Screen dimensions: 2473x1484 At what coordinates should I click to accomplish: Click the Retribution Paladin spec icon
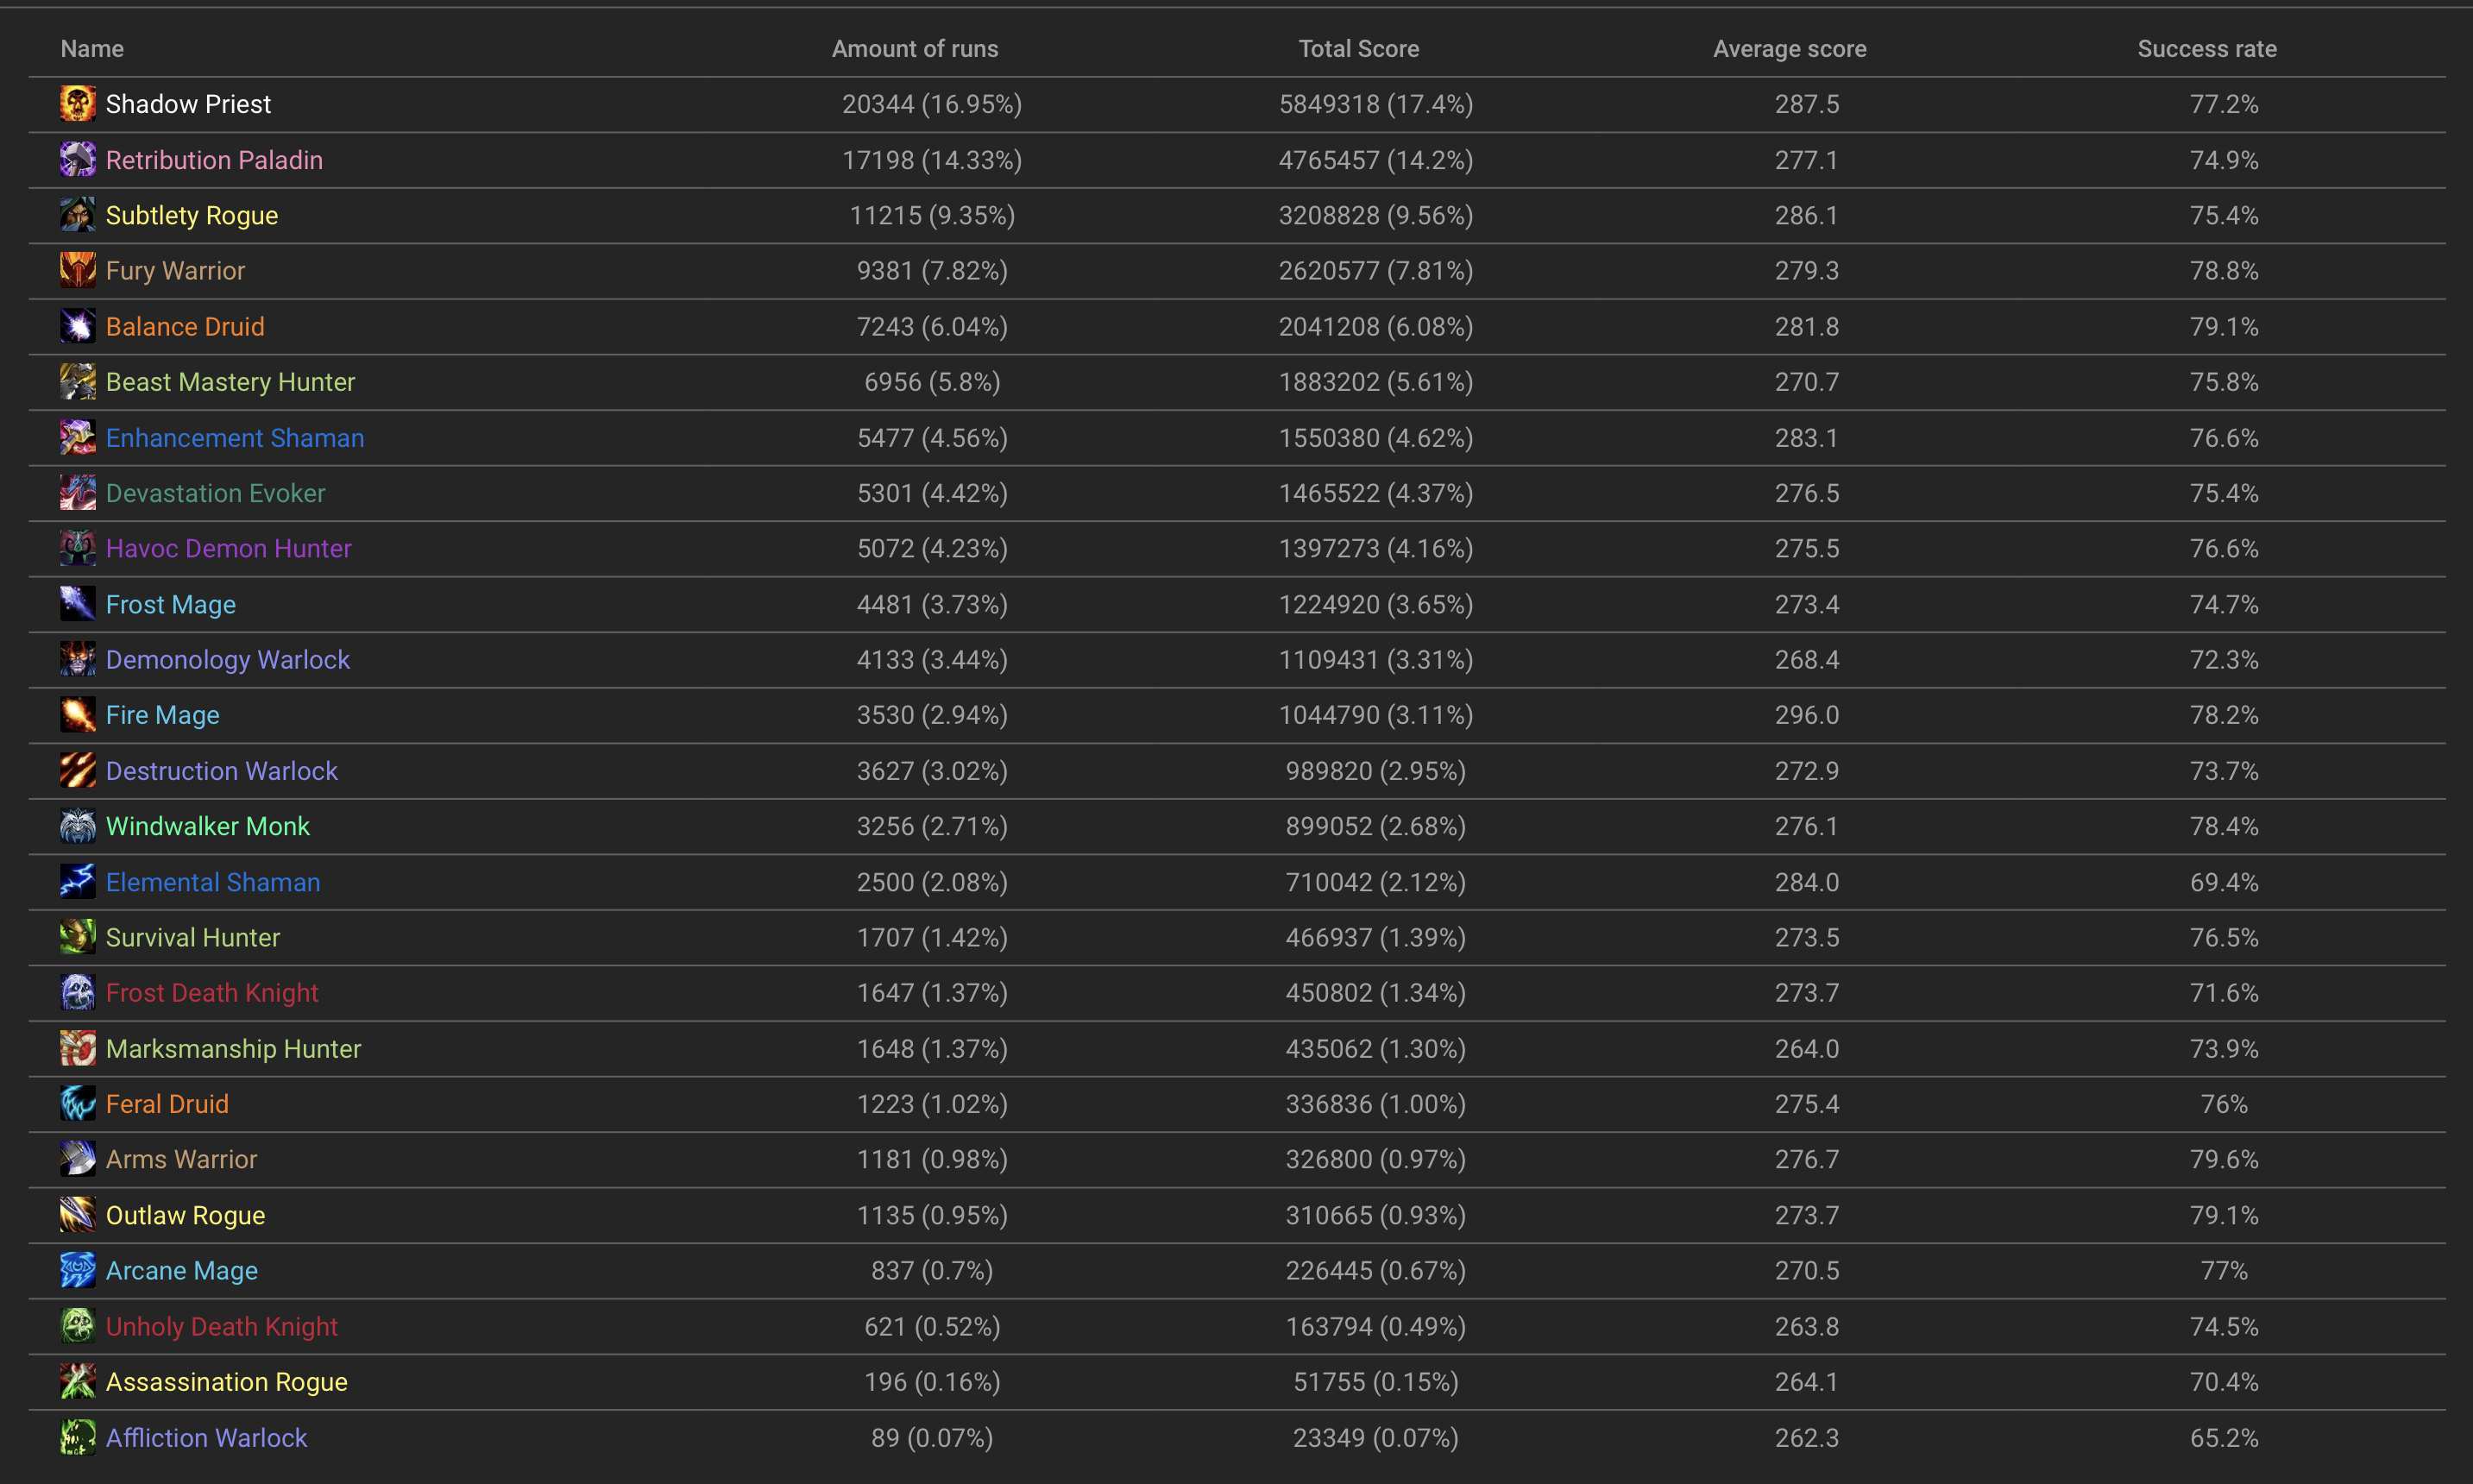77,160
